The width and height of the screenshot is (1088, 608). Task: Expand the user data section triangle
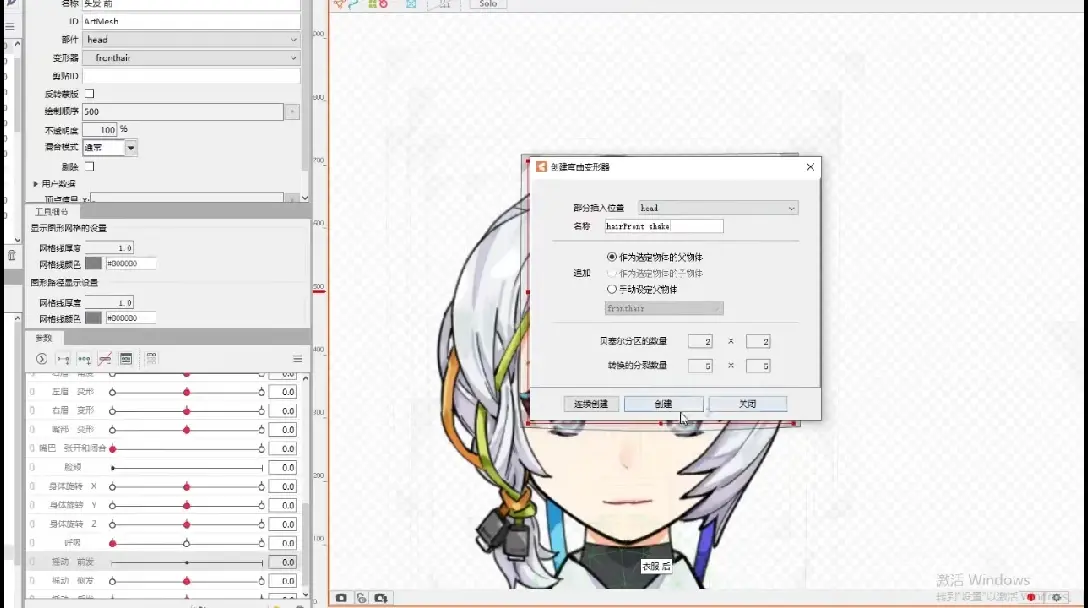pyautogui.click(x=35, y=184)
